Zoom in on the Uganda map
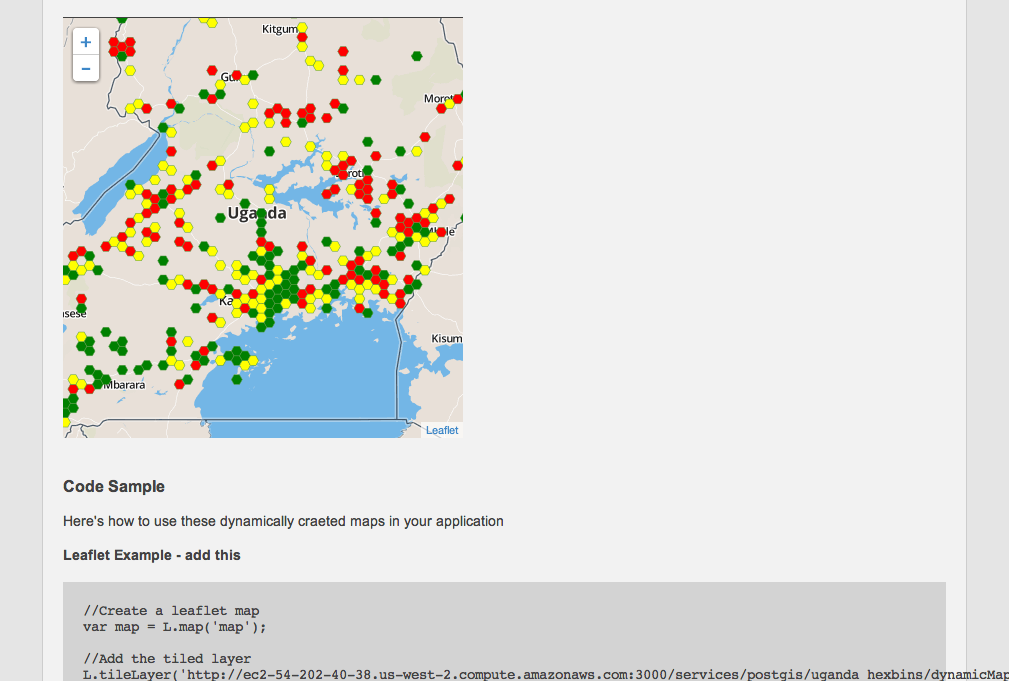This screenshot has height=681, width=1009. 86,42
